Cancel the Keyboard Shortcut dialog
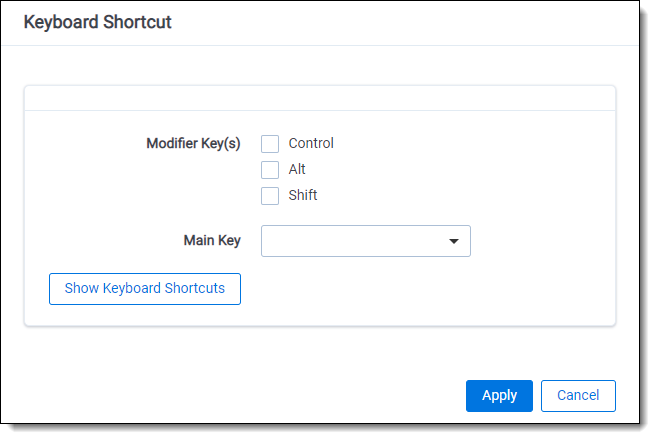The width and height of the screenshot is (655, 439). (x=578, y=395)
